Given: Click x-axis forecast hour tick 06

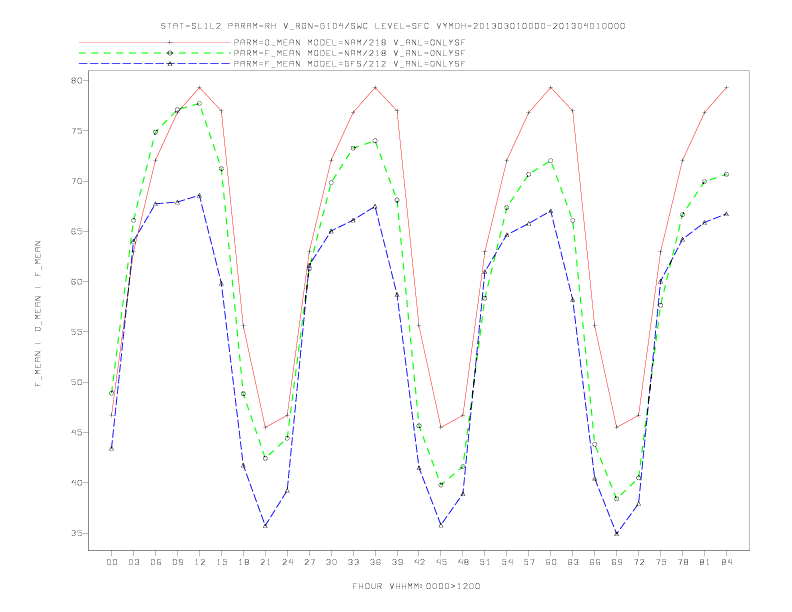Looking at the screenshot, I should point(156,562).
